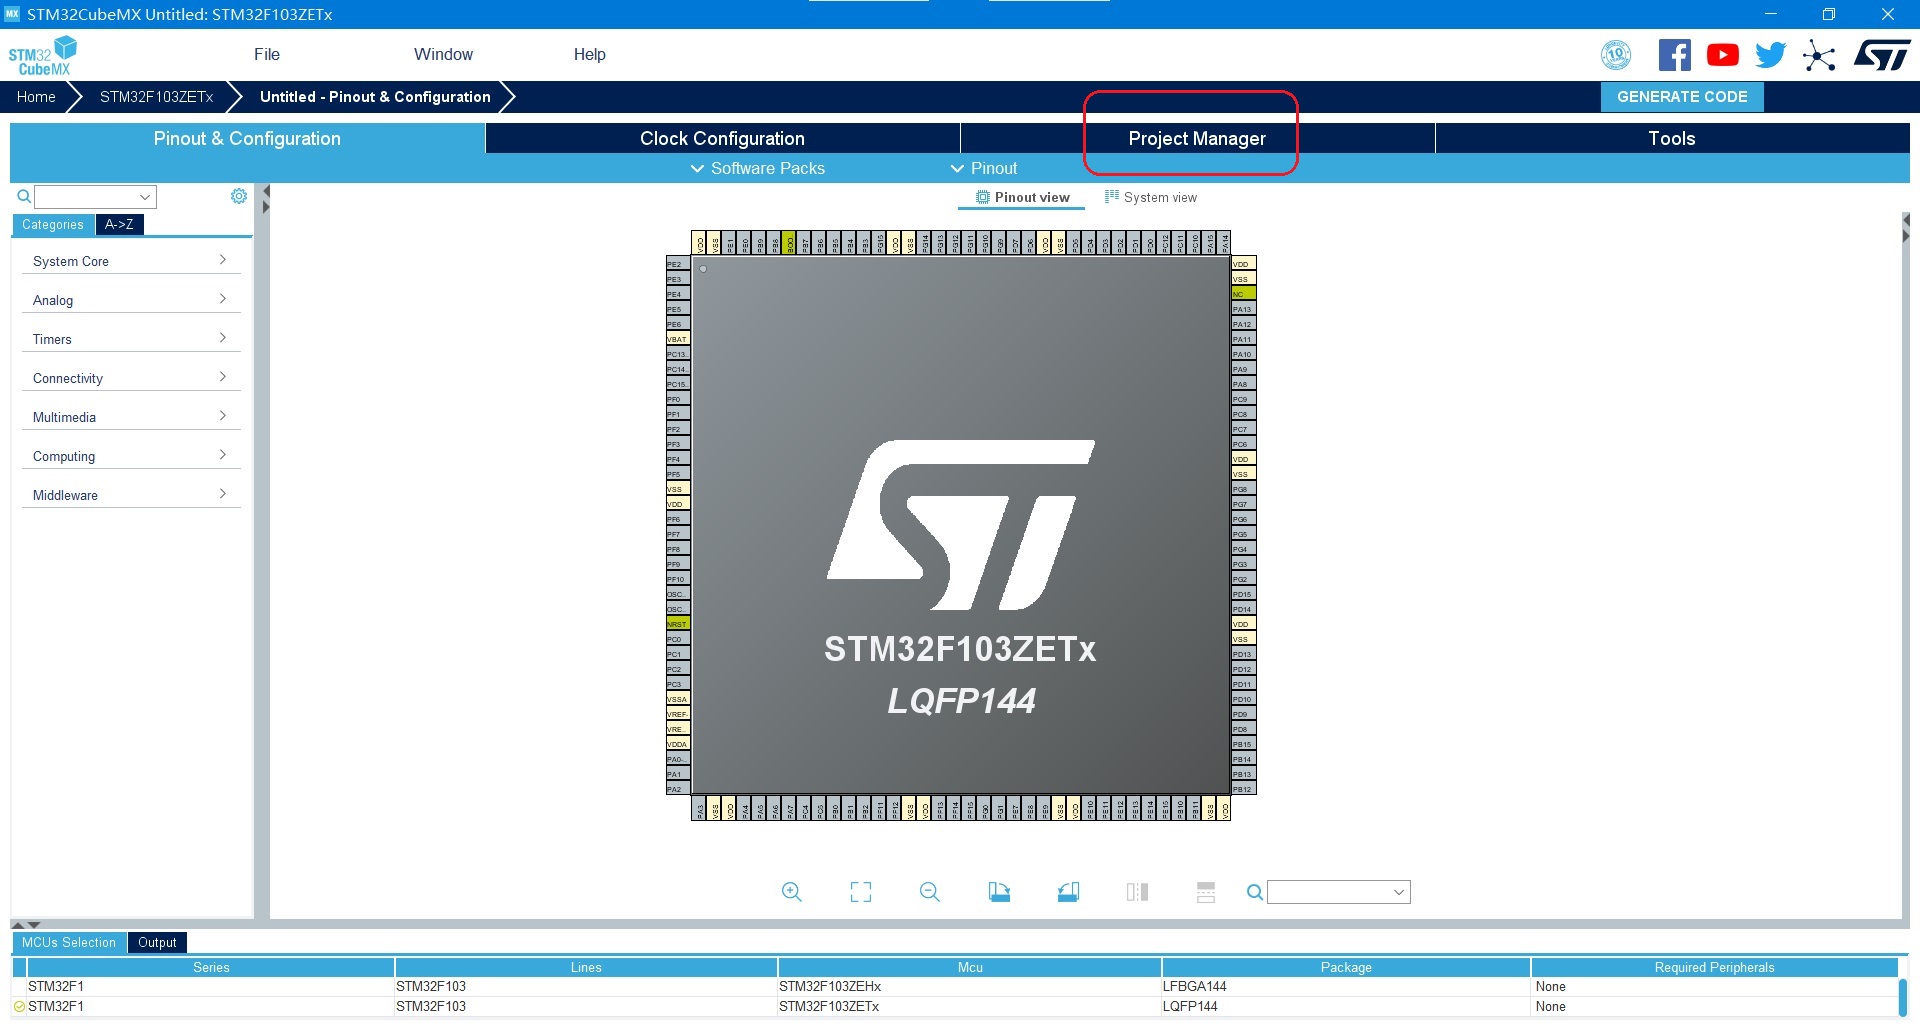
Task: Open the Help menu
Action: pos(589,55)
